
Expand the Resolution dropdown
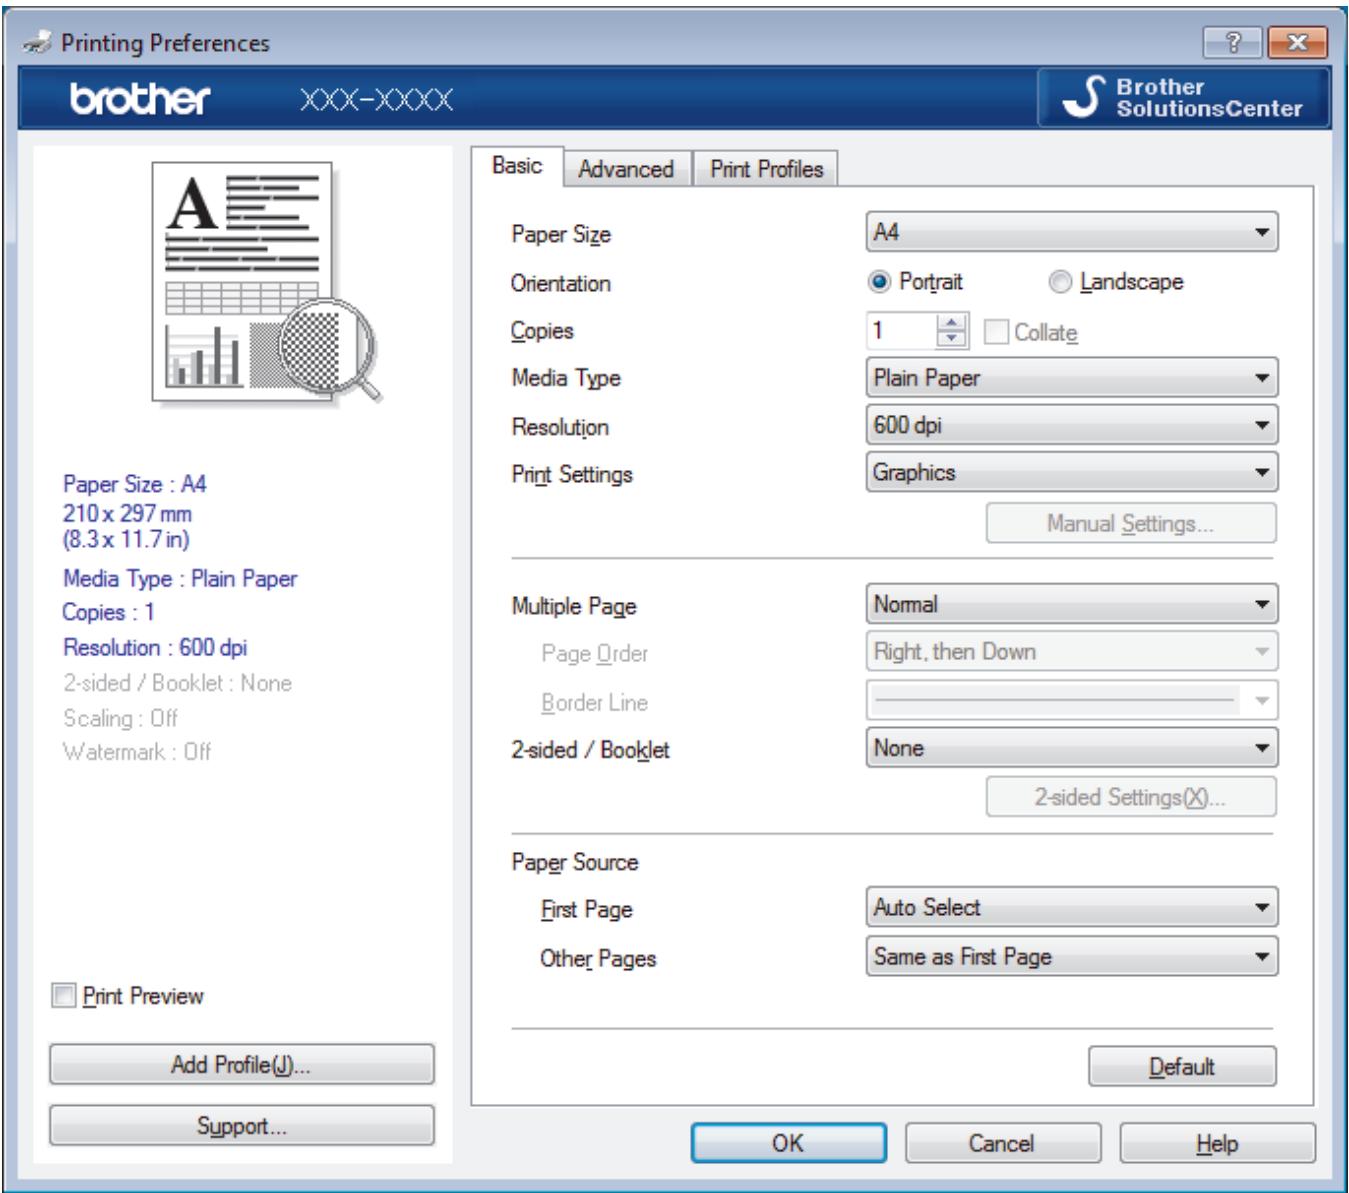tap(1072, 425)
